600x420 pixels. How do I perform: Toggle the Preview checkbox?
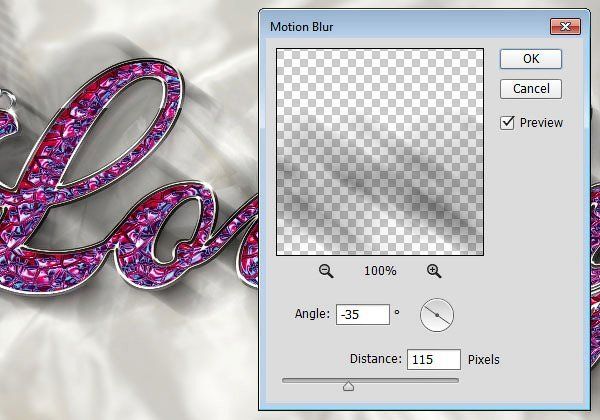(508, 122)
